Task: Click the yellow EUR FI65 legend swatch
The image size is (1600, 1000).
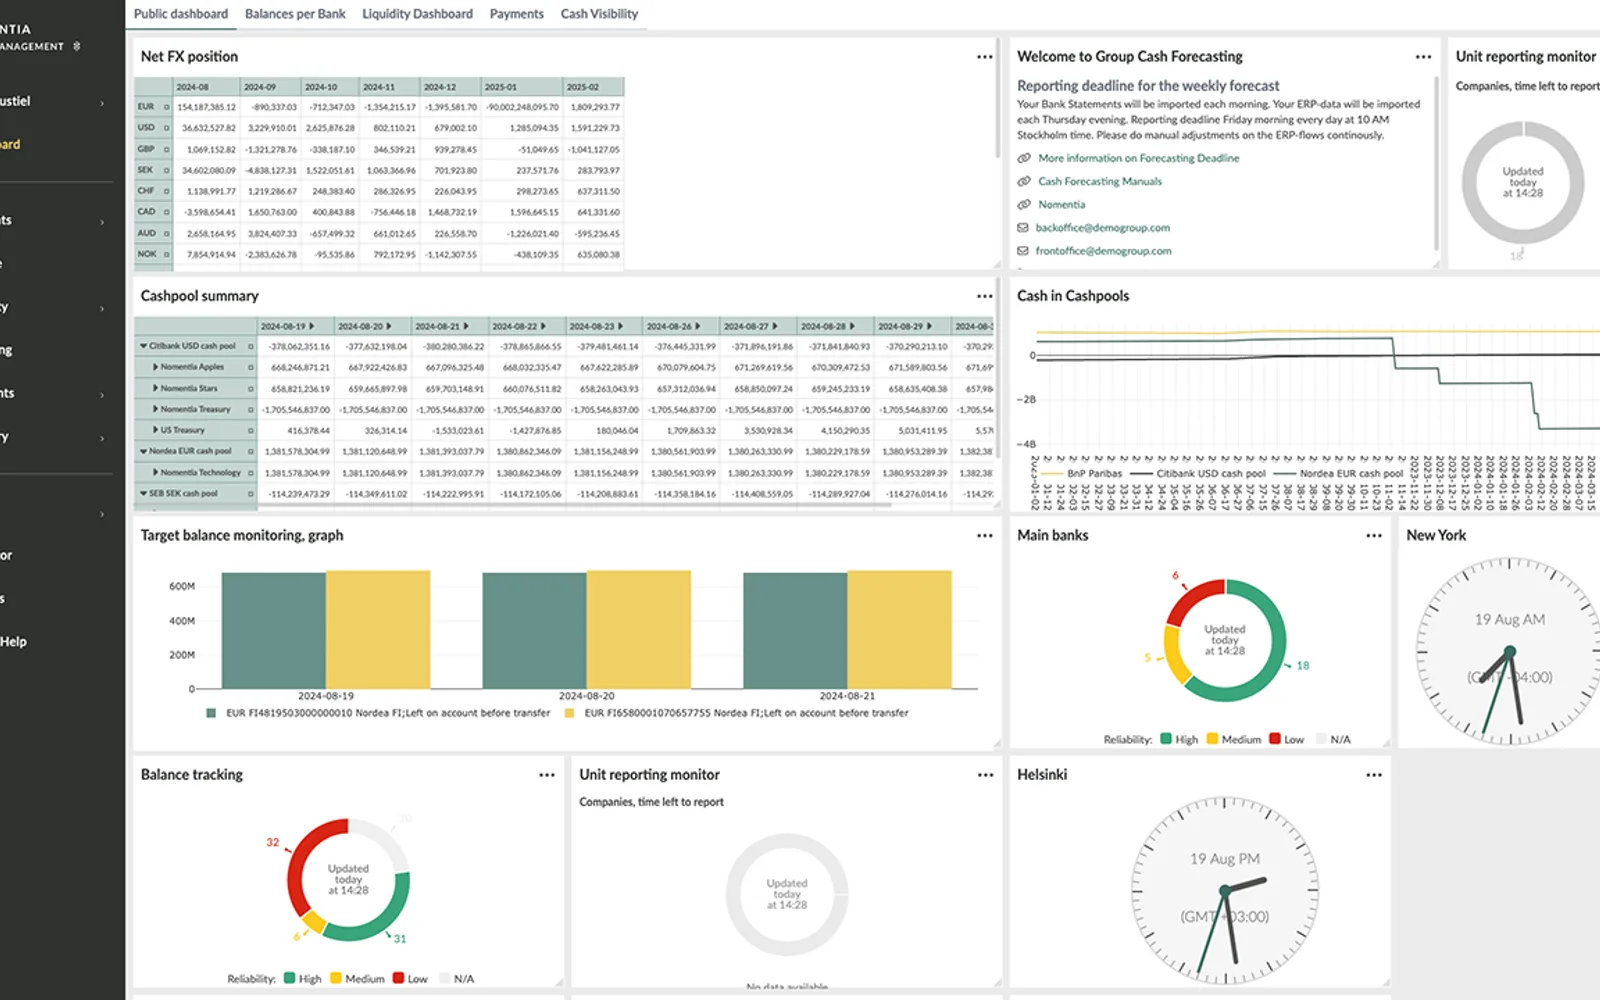Action: tap(569, 713)
